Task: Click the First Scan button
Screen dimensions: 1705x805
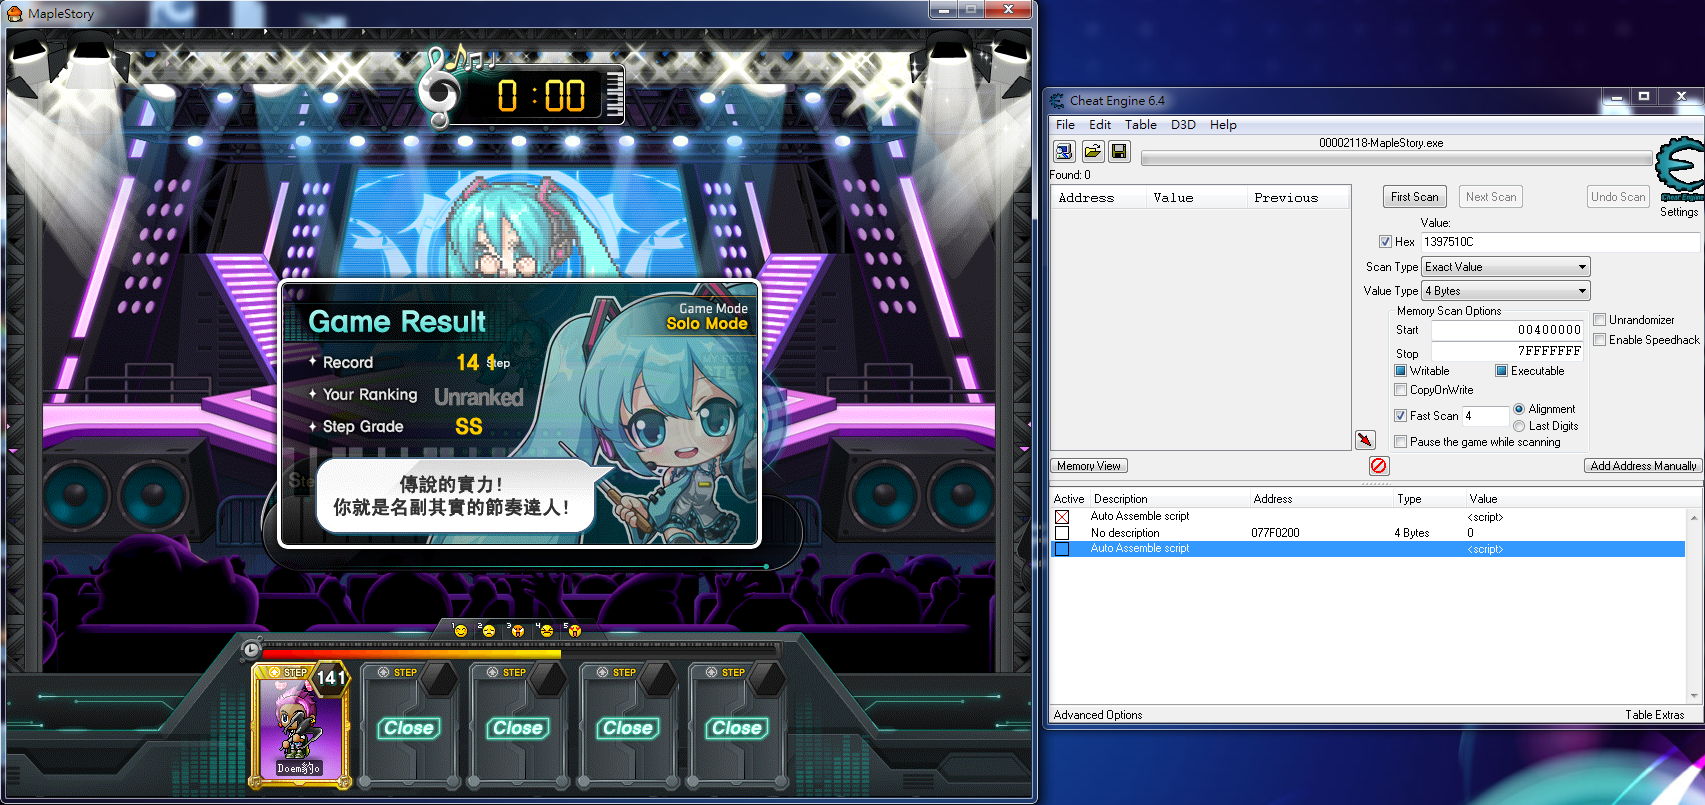Action: [x=1414, y=197]
